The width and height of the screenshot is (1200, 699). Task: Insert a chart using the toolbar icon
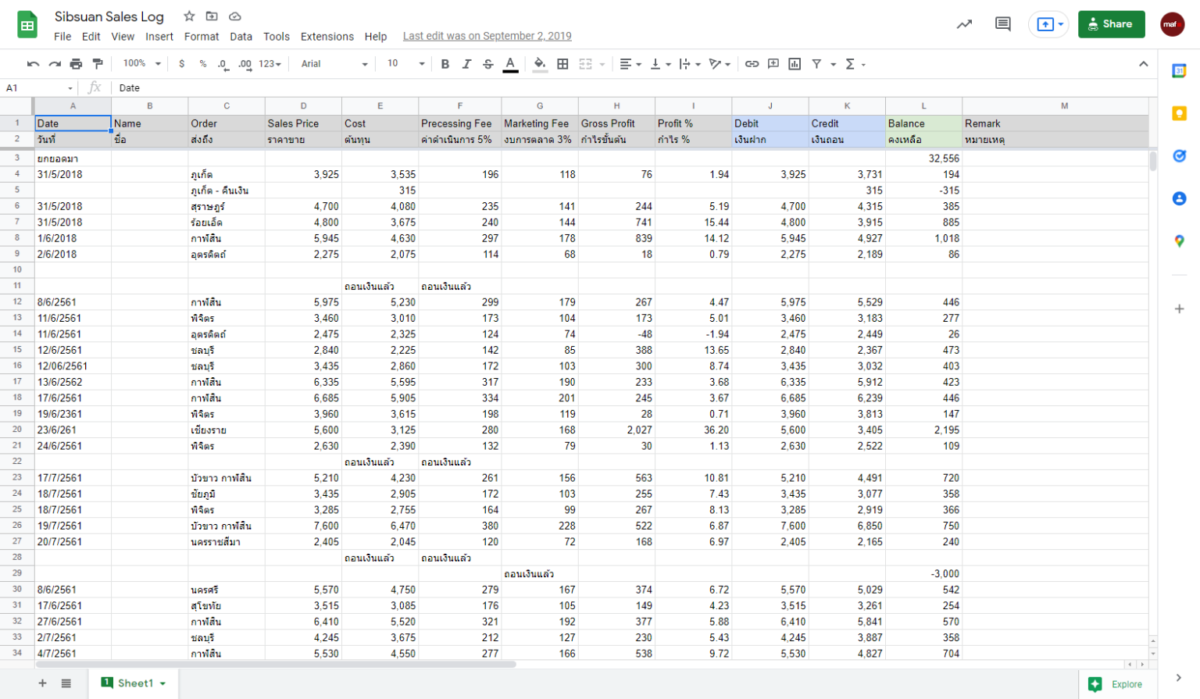pos(796,63)
